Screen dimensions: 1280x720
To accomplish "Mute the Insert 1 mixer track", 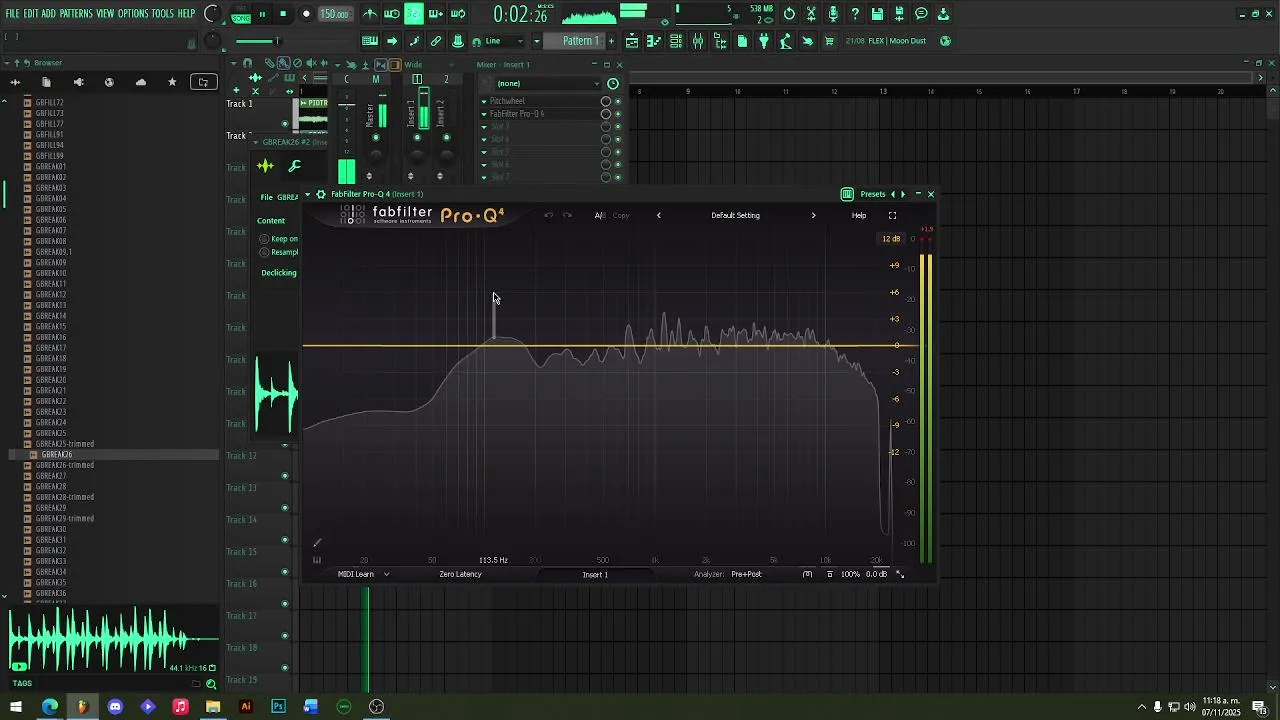I will [x=417, y=138].
